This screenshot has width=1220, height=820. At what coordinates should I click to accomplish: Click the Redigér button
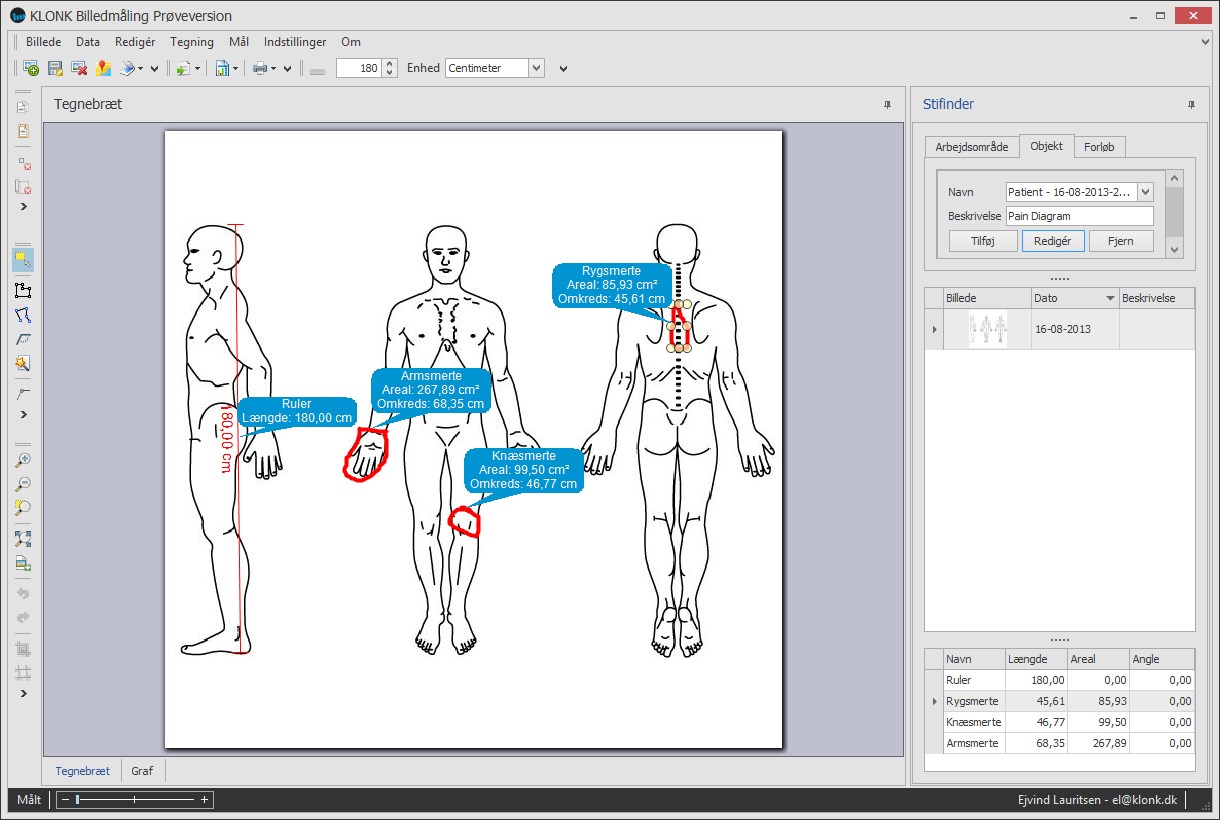pos(1052,241)
